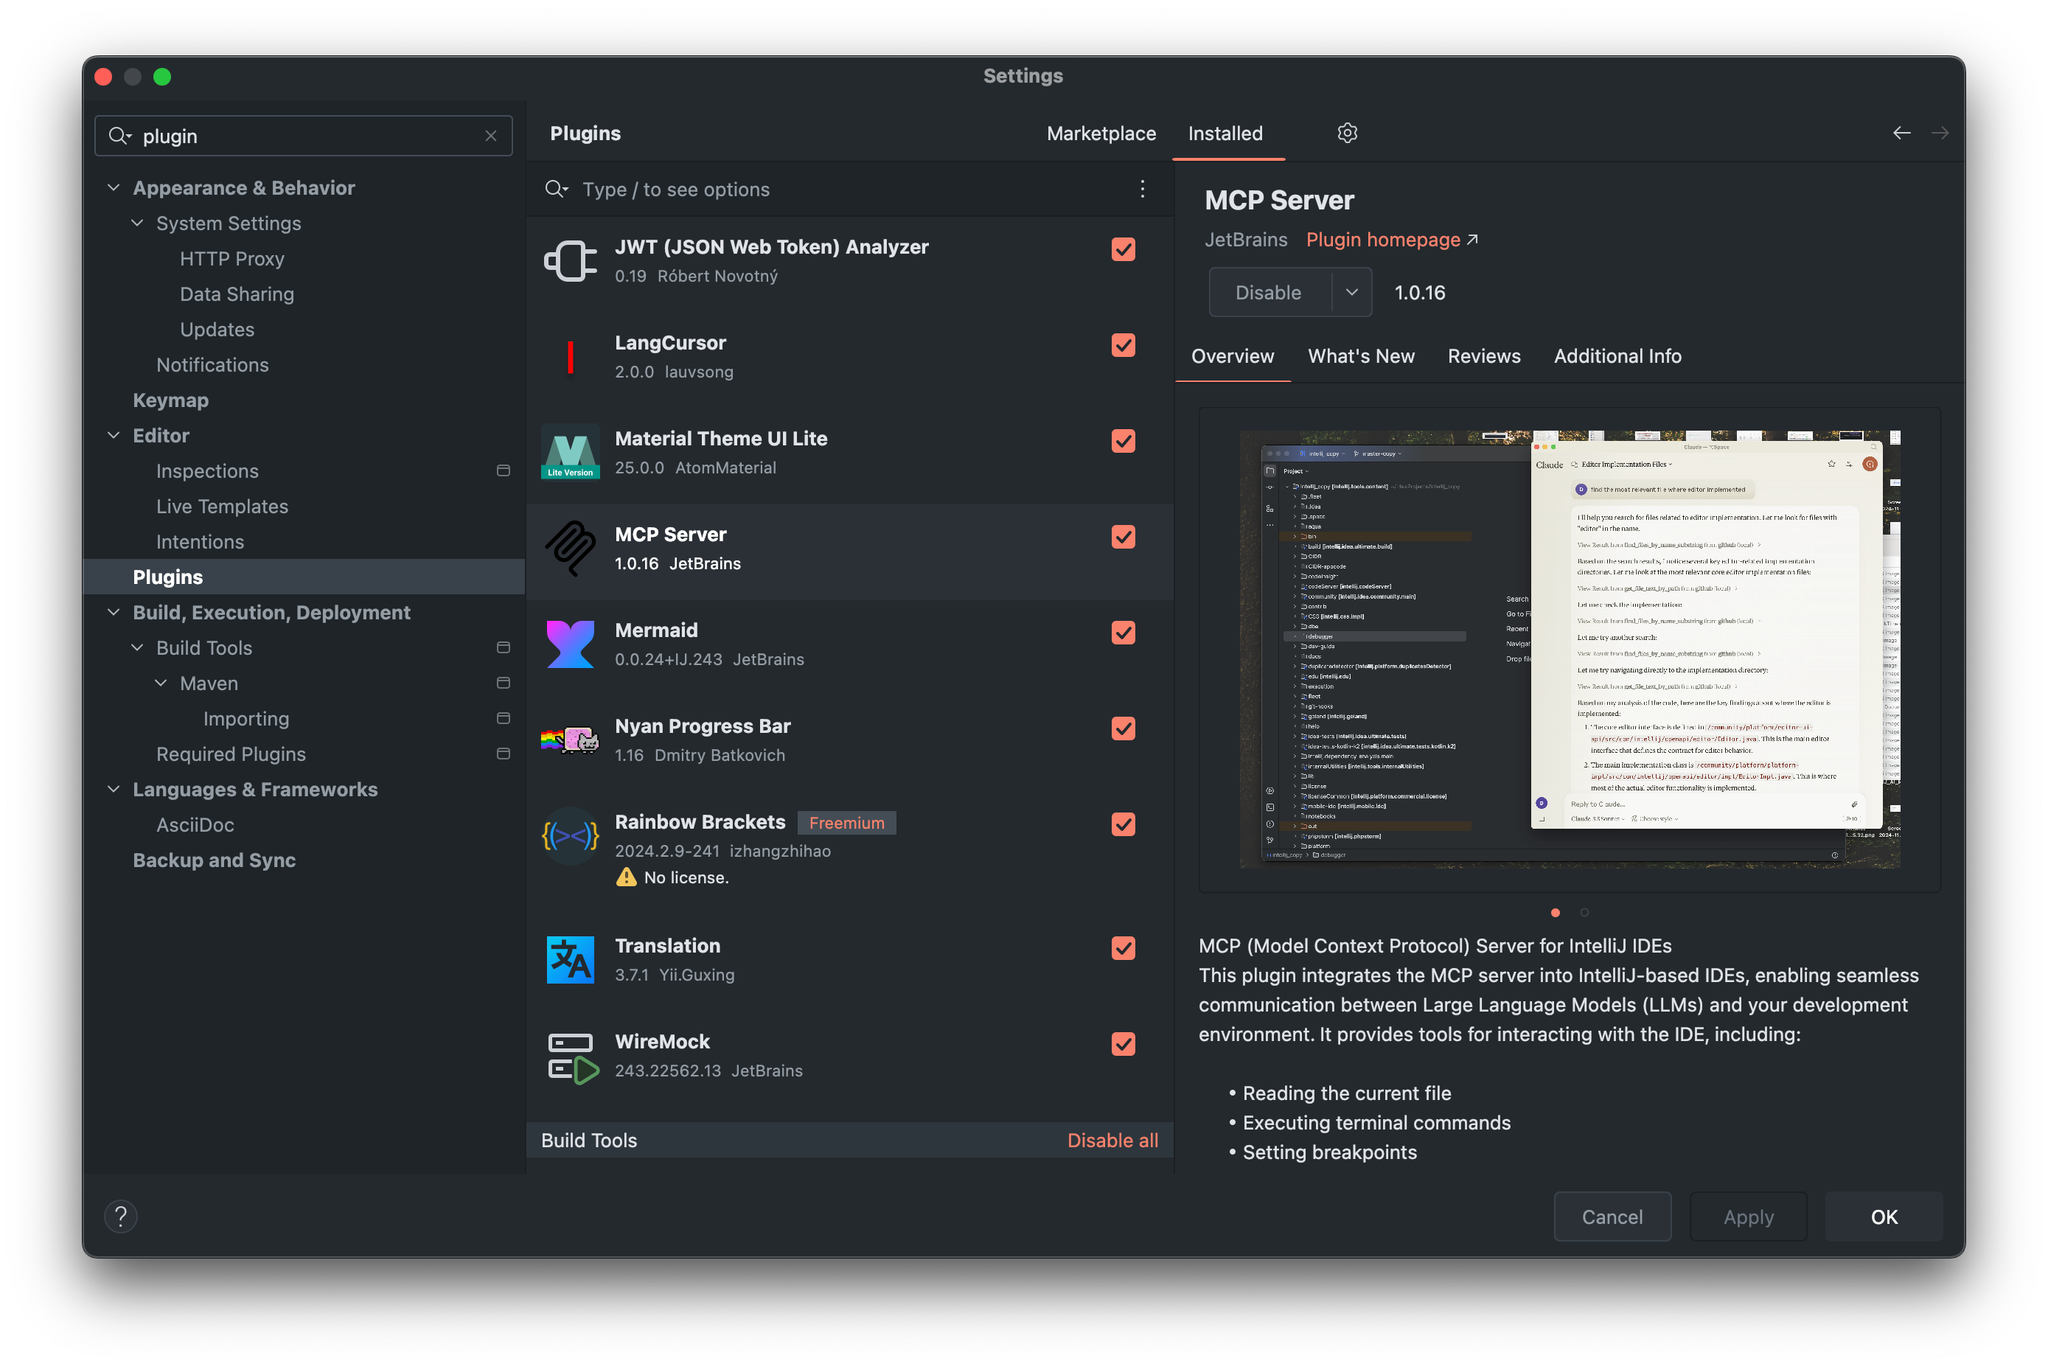Click the Material Theme UI Lite icon
2048x1367 pixels.
(x=570, y=453)
